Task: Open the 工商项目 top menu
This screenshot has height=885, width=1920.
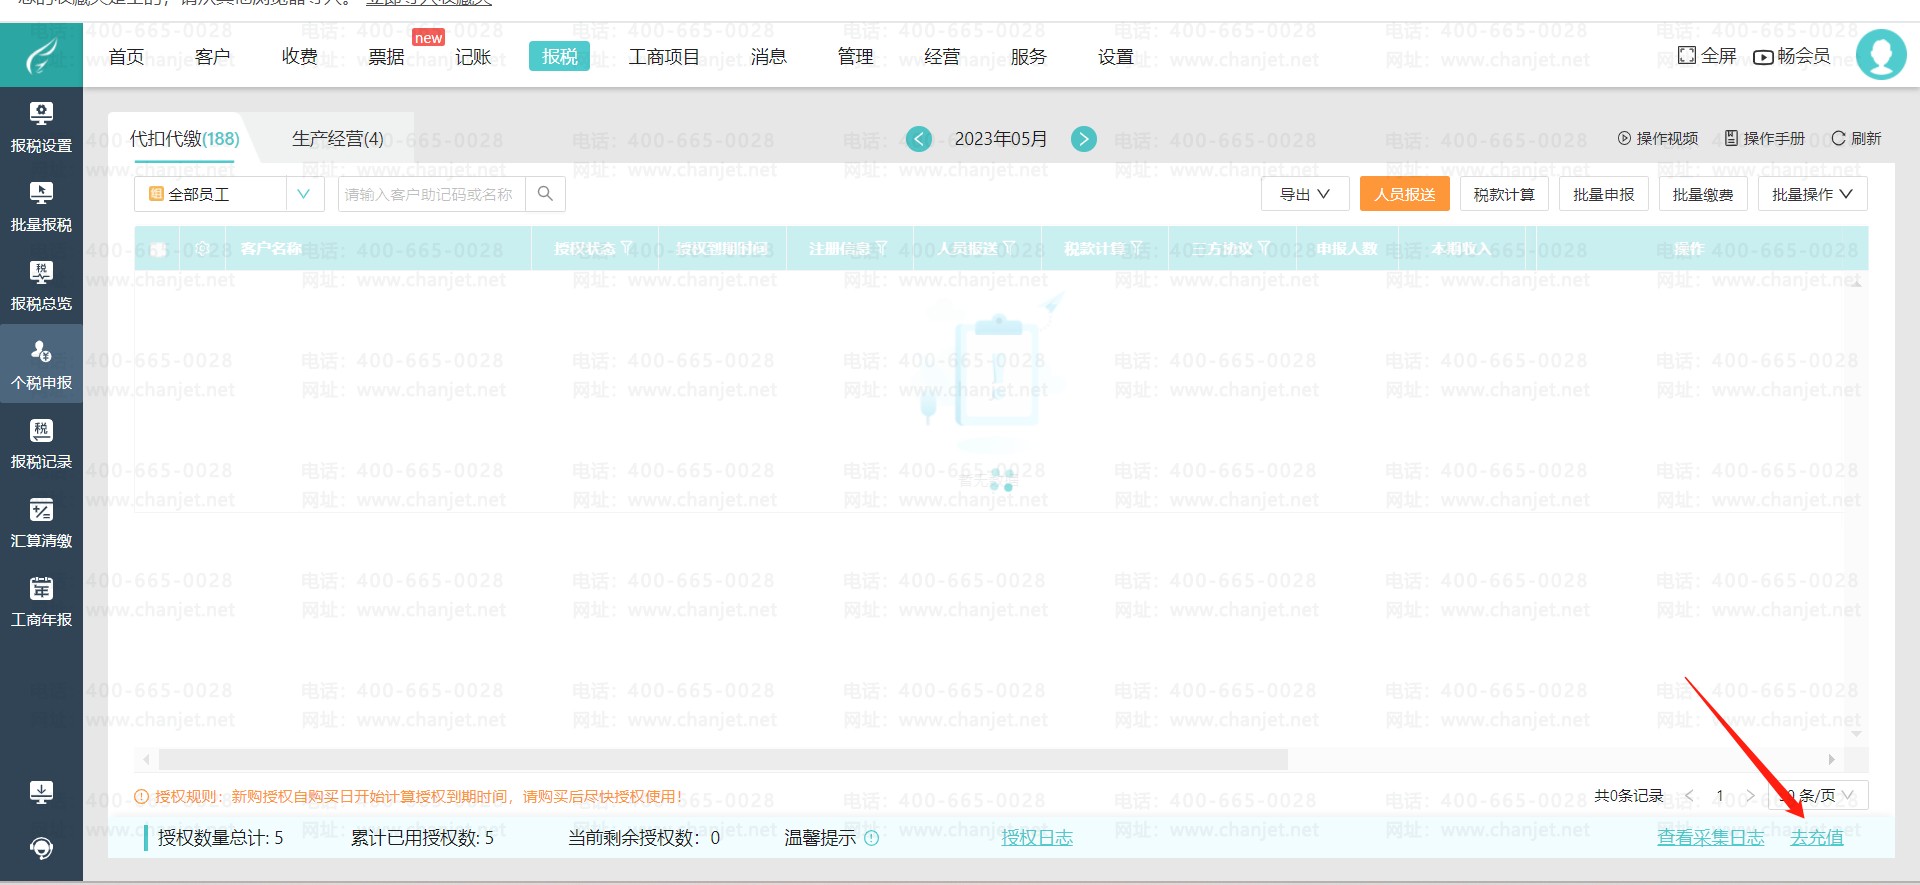Action: point(663,57)
